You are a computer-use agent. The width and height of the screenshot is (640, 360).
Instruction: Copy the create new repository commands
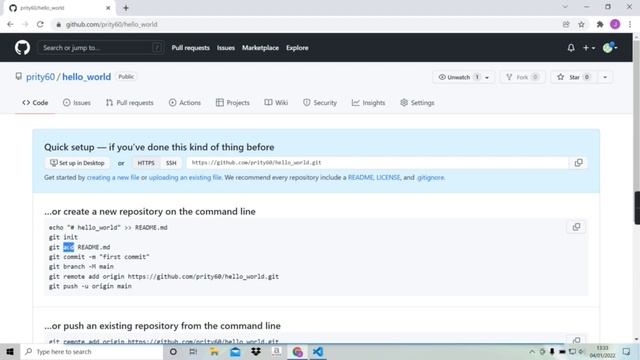(576, 227)
